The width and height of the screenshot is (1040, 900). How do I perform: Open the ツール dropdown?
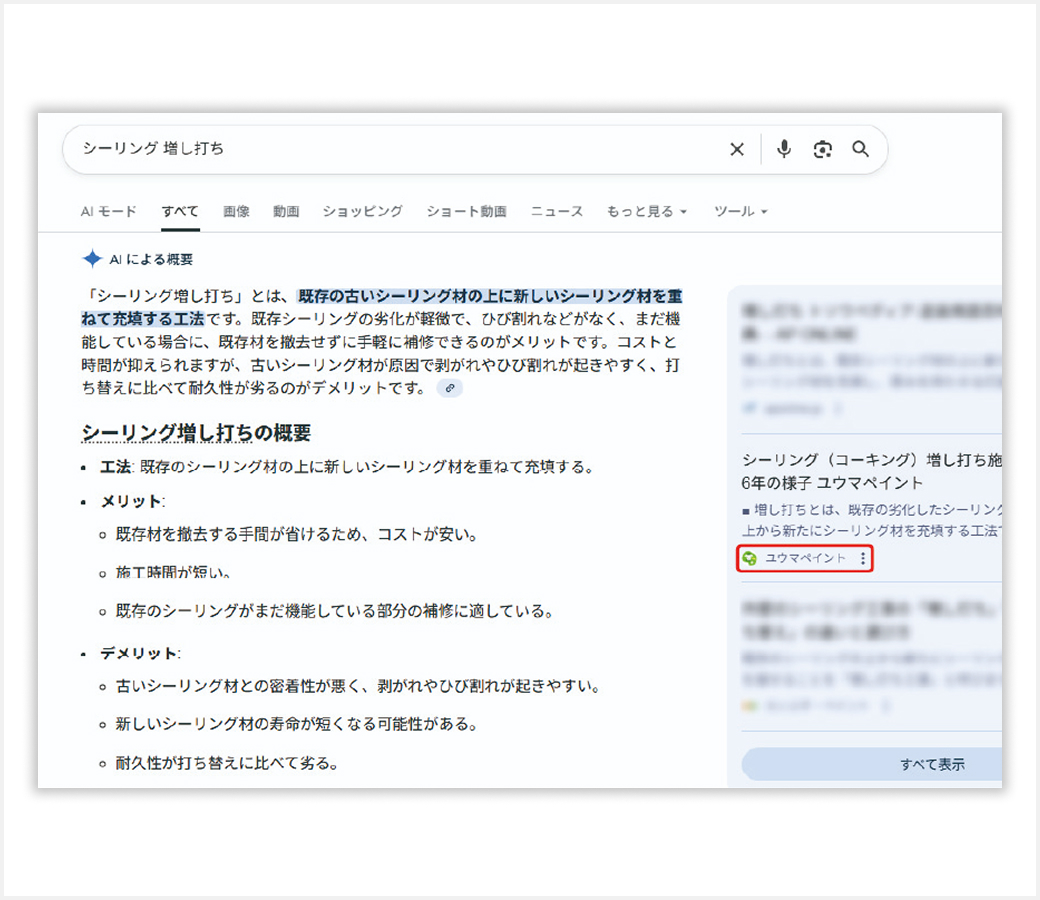738,211
